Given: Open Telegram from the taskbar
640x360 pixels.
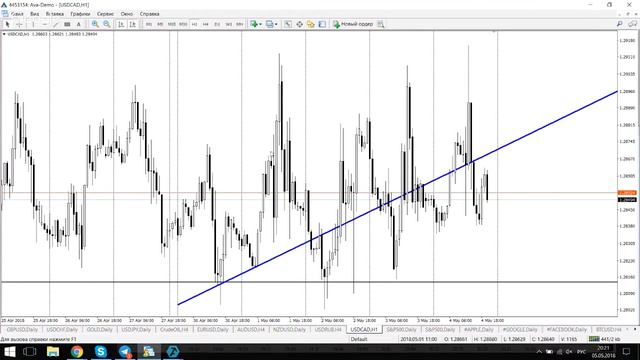Looking at the screenshot, I should click(125, 351).
